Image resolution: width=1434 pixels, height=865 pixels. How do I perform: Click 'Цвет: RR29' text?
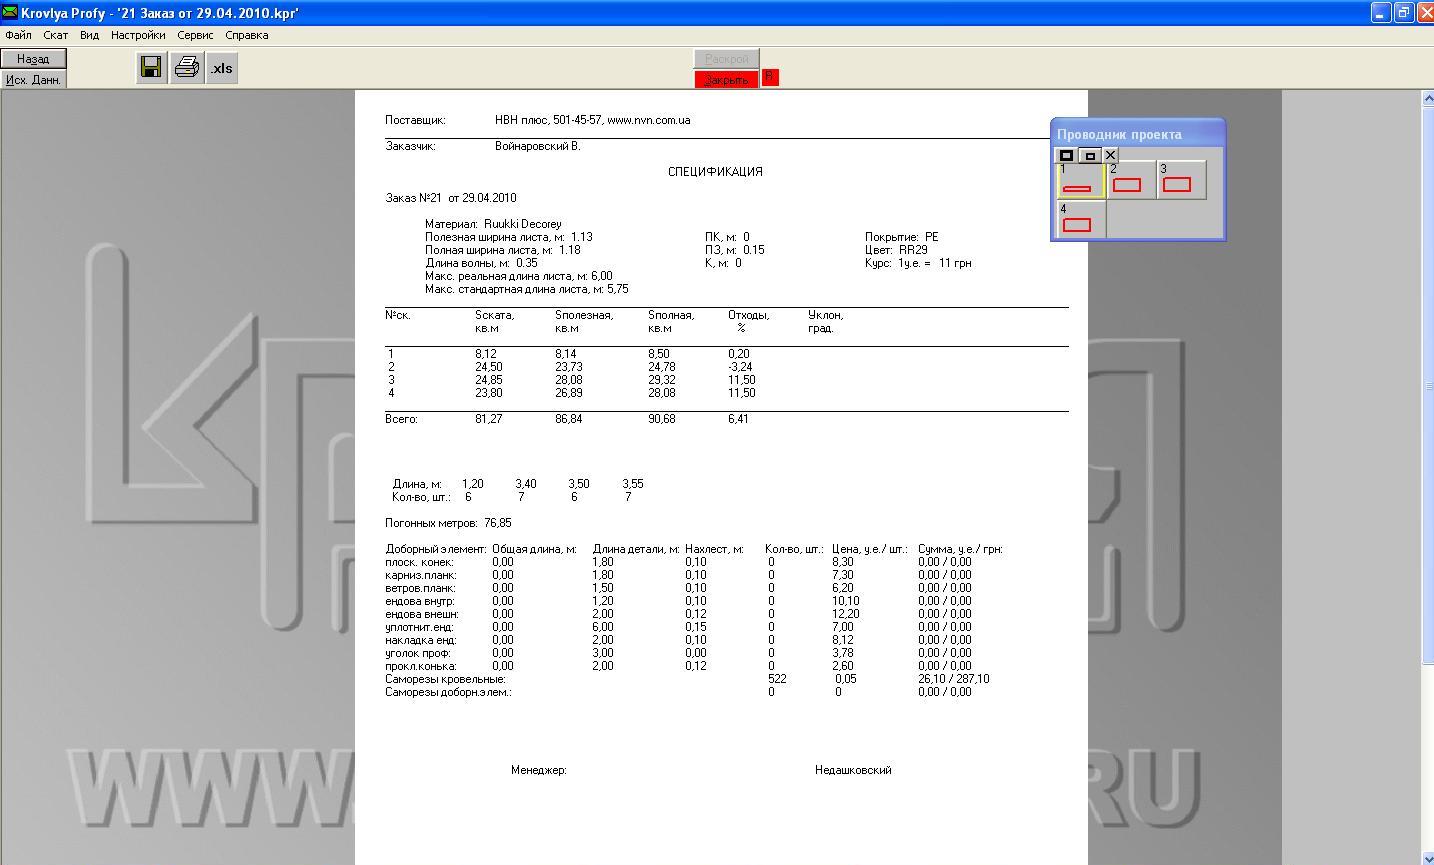point(896,250)
